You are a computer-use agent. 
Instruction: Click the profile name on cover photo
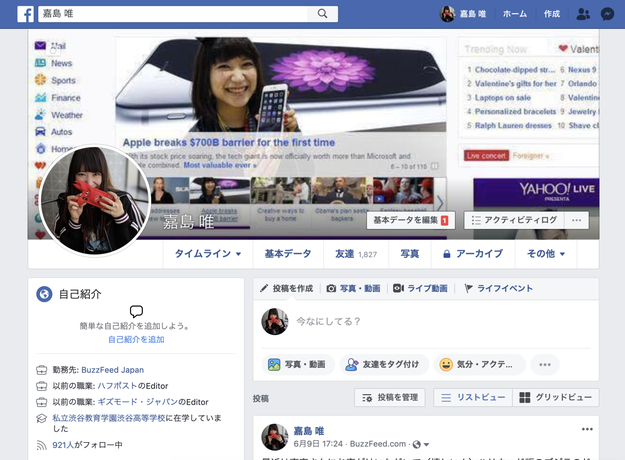(x=189, y=221)
